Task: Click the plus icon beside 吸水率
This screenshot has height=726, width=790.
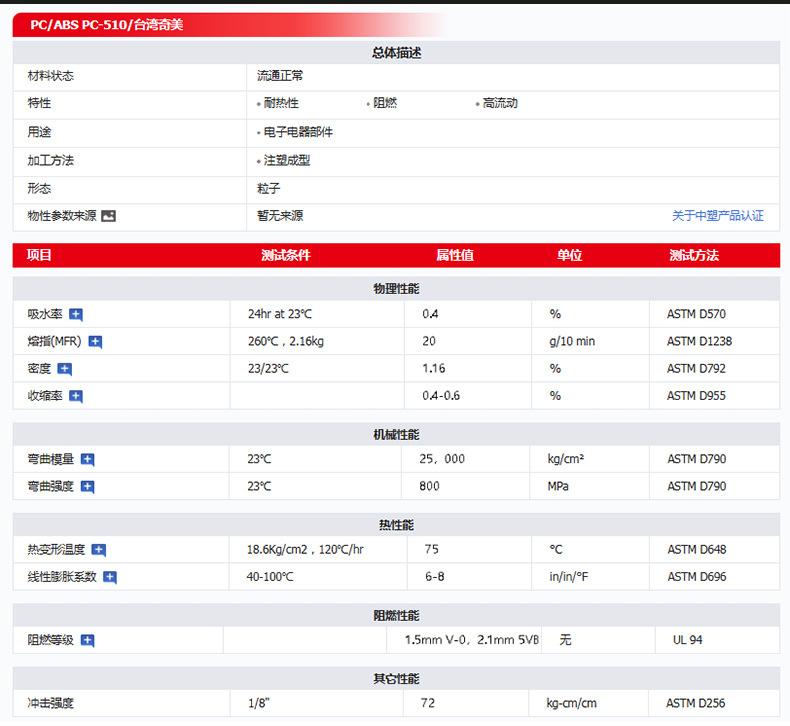Action: [76, 314]
